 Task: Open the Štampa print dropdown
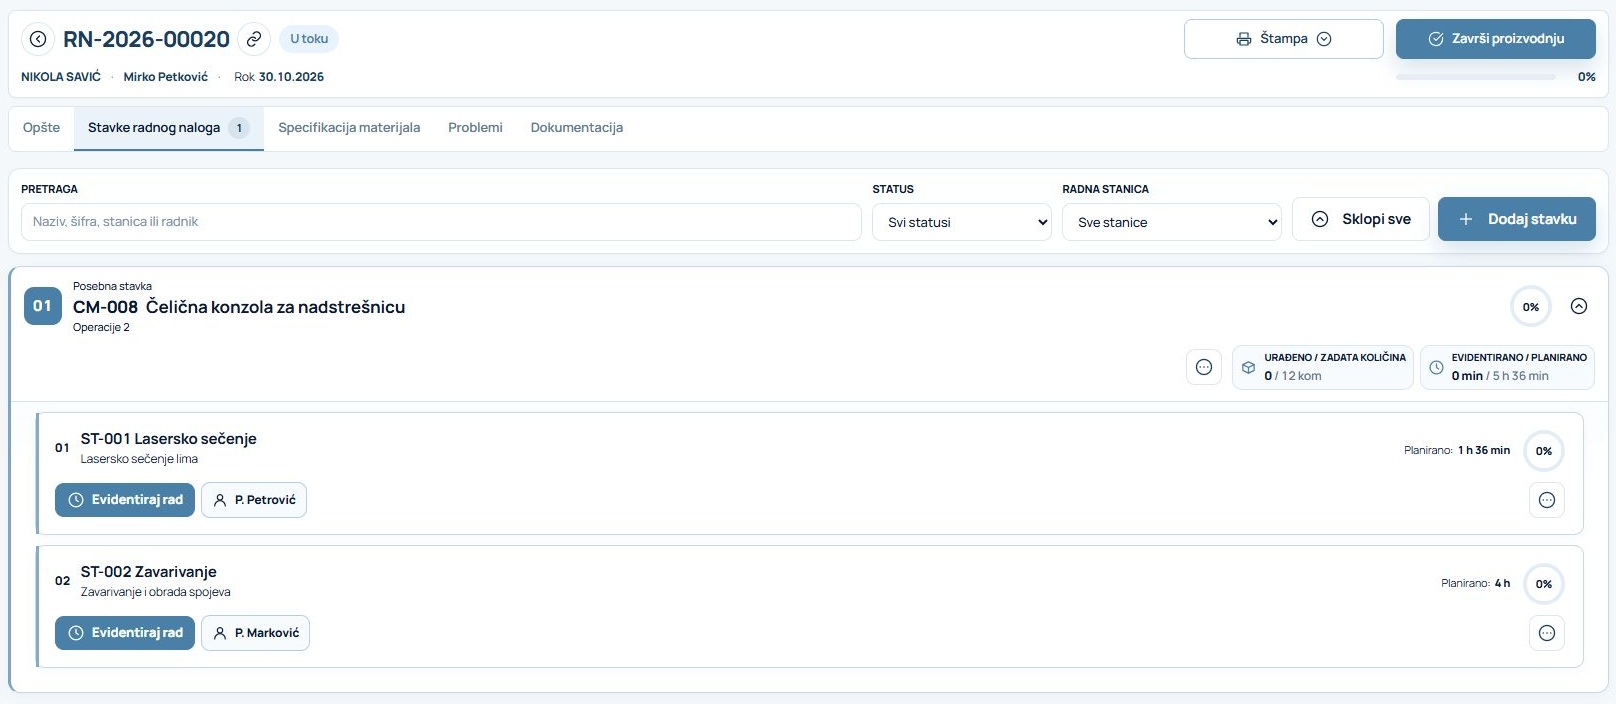[x=1284, y=39]
